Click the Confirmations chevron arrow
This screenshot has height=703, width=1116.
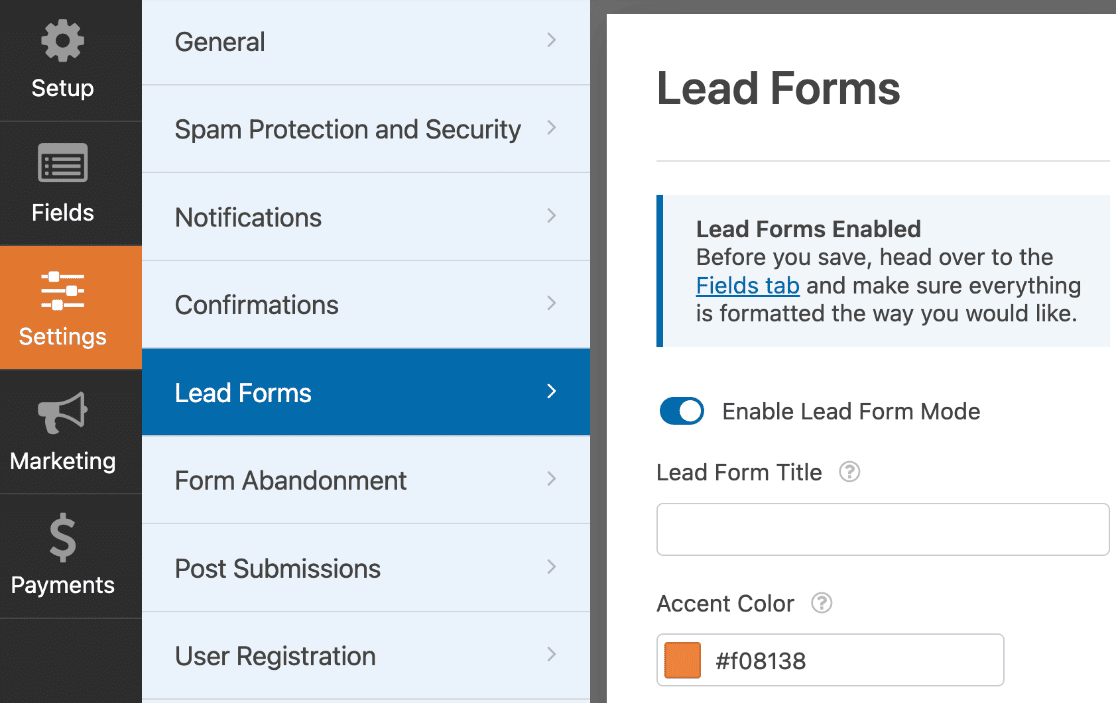click(x=551, y=304)
